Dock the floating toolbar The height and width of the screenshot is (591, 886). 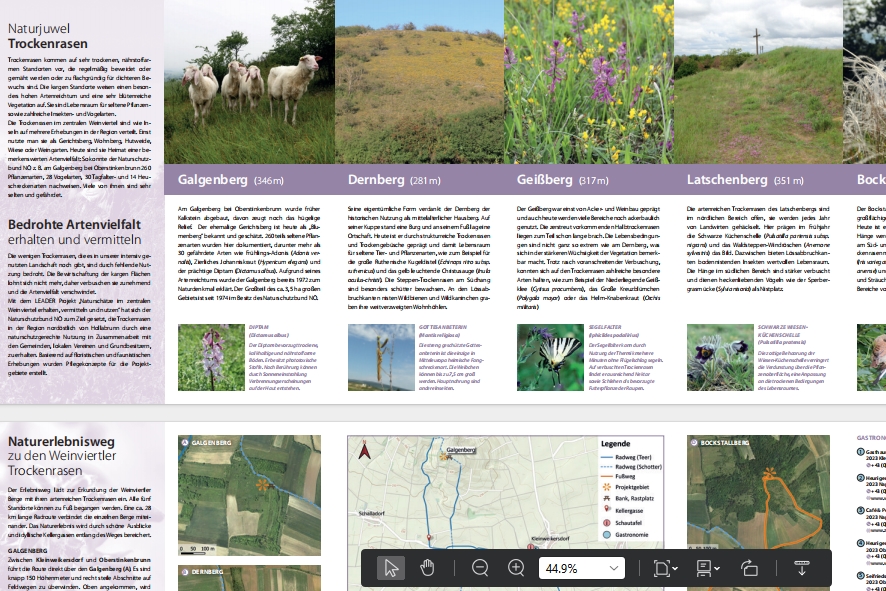tap(801, 568)
